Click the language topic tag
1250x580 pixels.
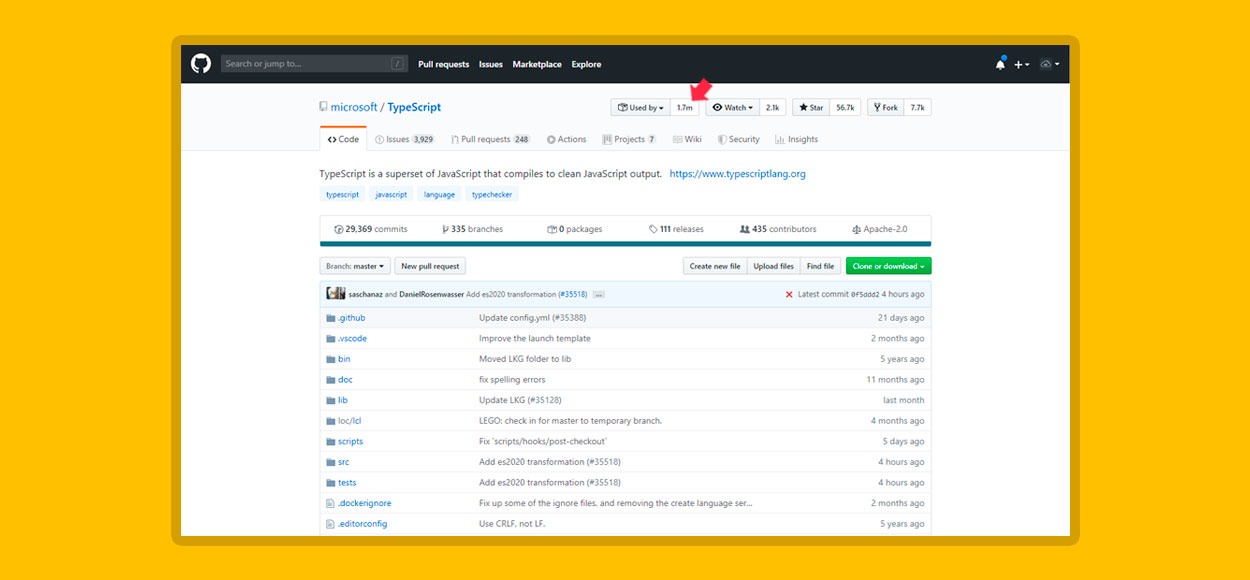[x=439, y=195]
